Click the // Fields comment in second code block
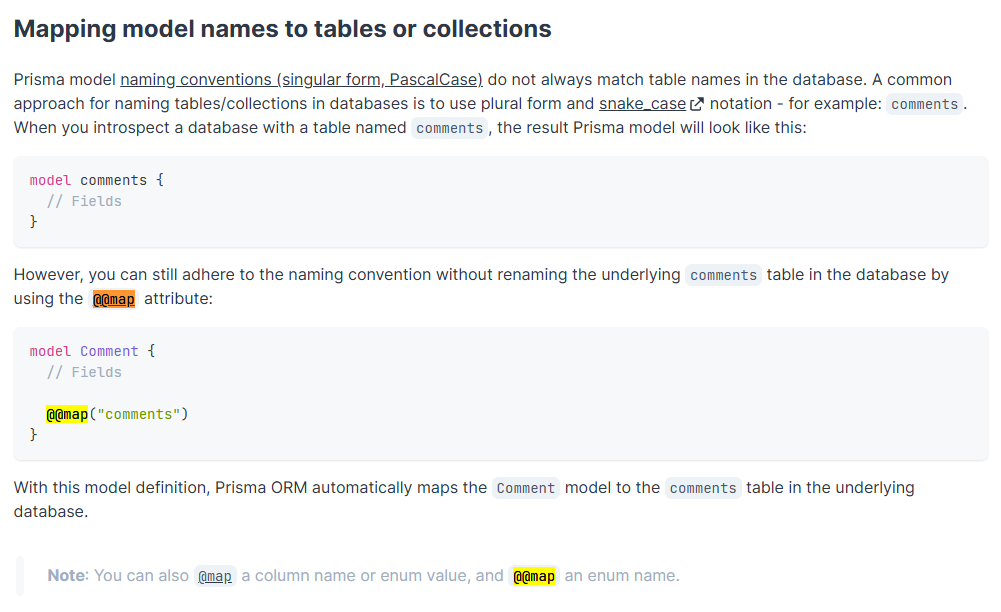 pyautogui.click(x=84, y=372)
